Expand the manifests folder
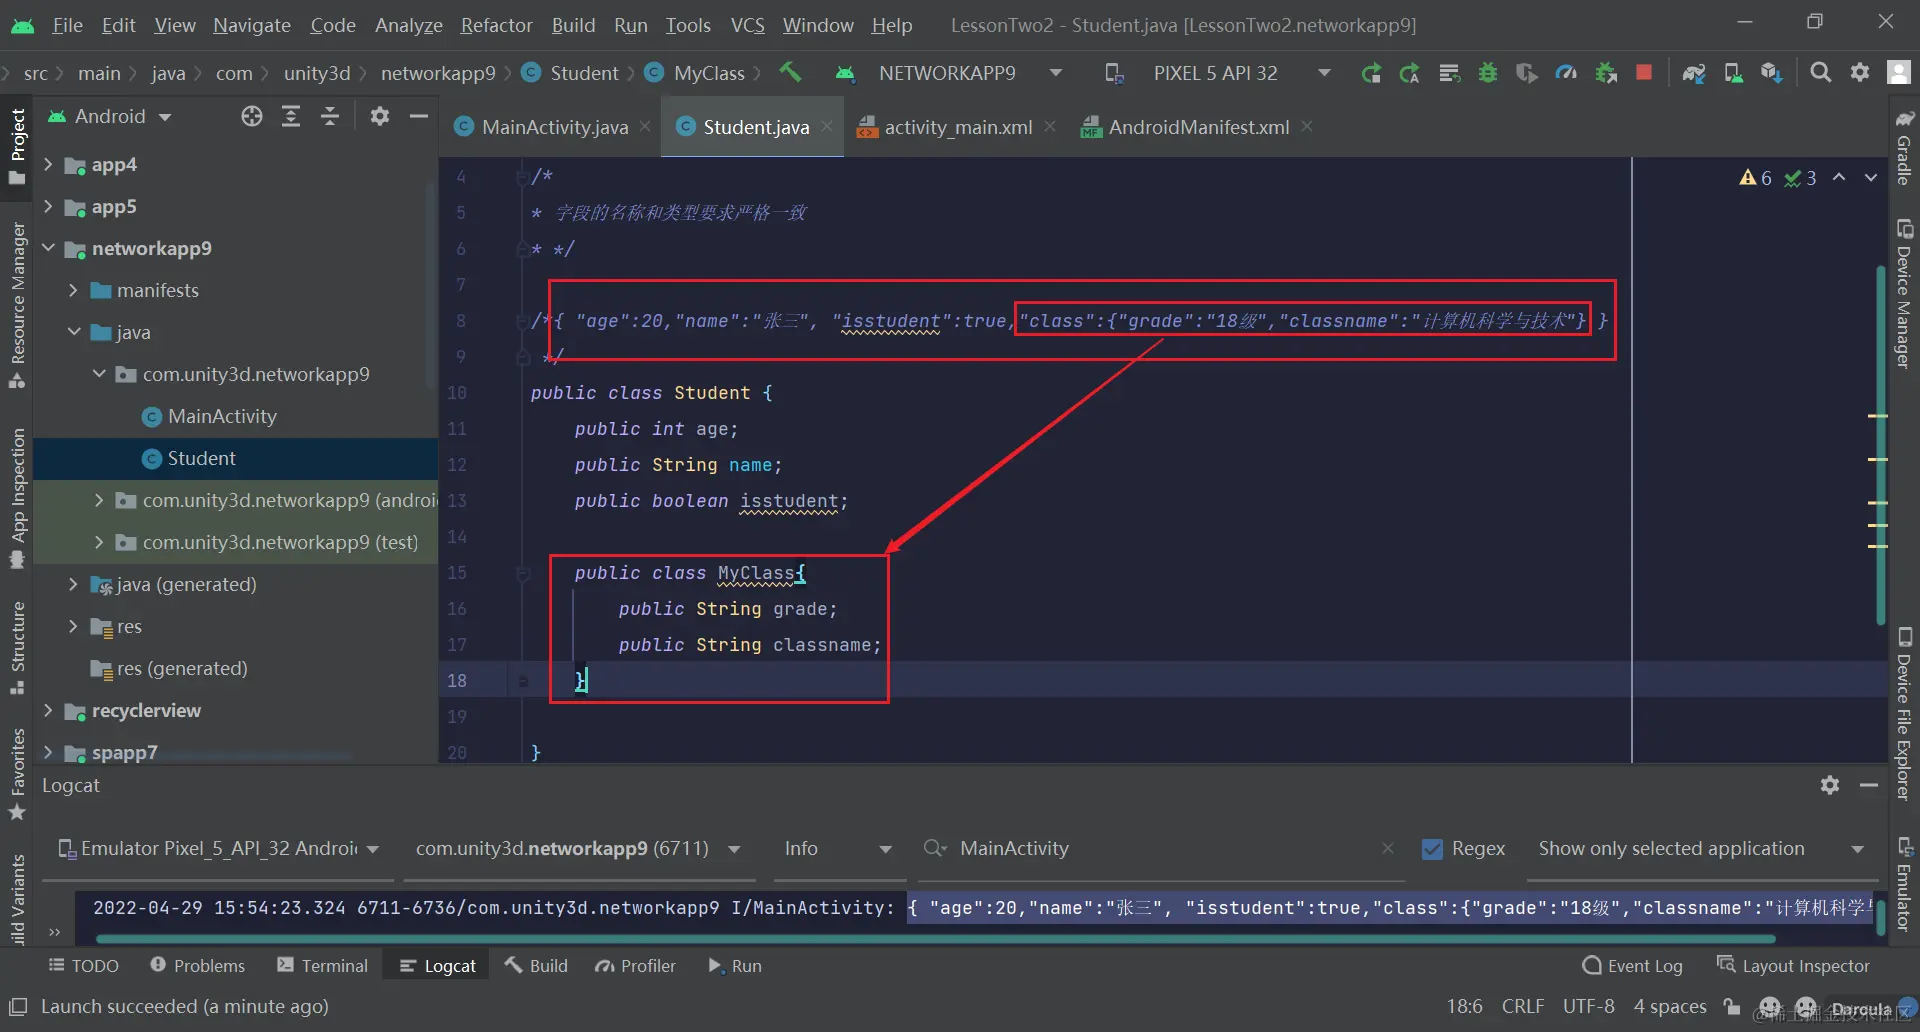Screen dimensions: 1920x1032 (x=73, y=290)
